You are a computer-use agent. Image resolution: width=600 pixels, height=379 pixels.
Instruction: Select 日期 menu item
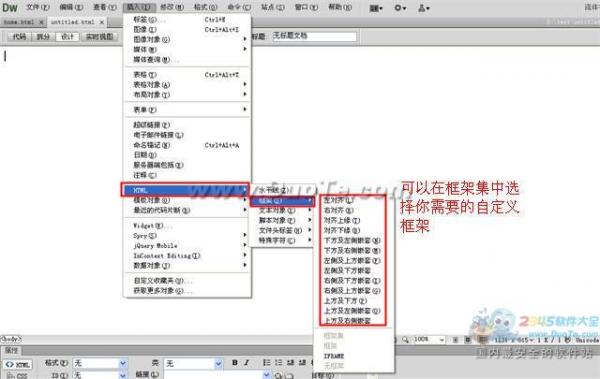(188, 155)
